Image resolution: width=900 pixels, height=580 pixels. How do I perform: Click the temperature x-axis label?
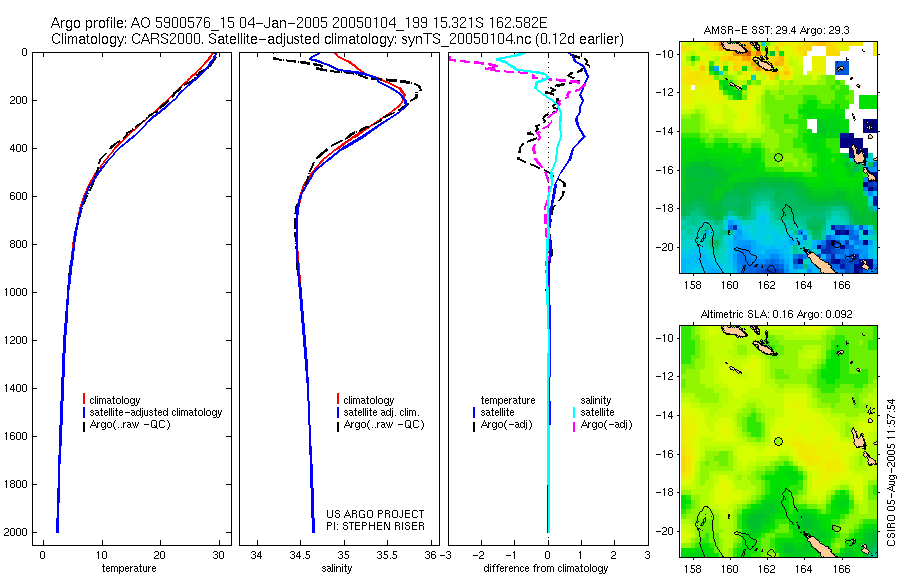pos(129,569)
